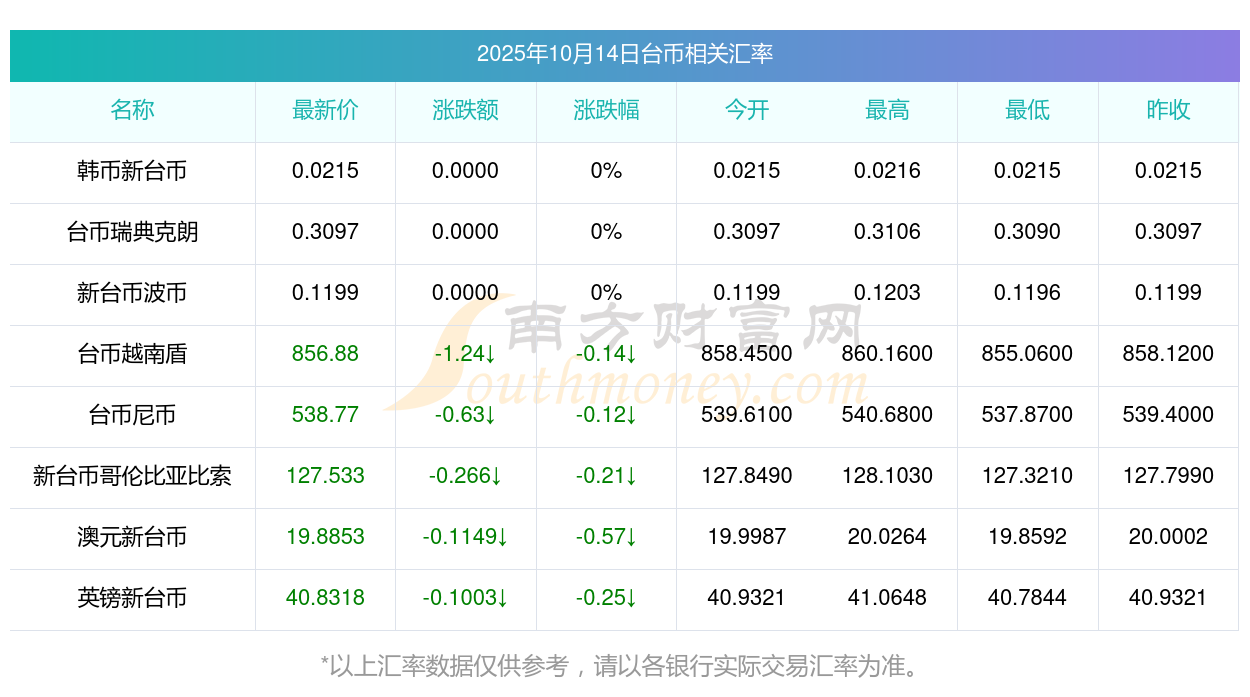Click the 台币尼币 row name
The image size is (1250, 697).
pyautogui.click(x=132, y=415)
